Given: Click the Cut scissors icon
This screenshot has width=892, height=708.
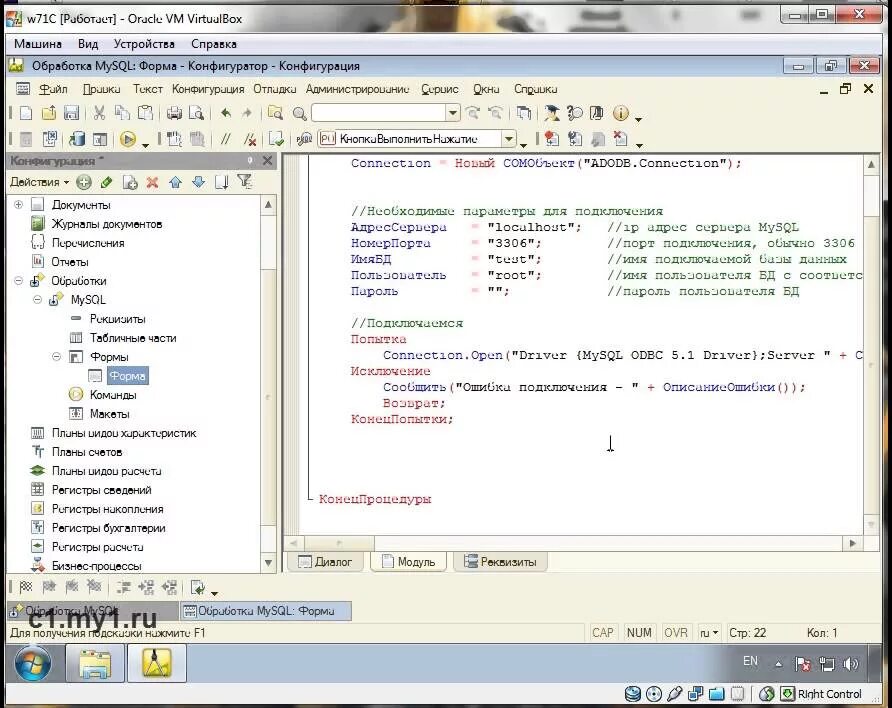Looking at the screenshot, I should (x=99, y=113).
